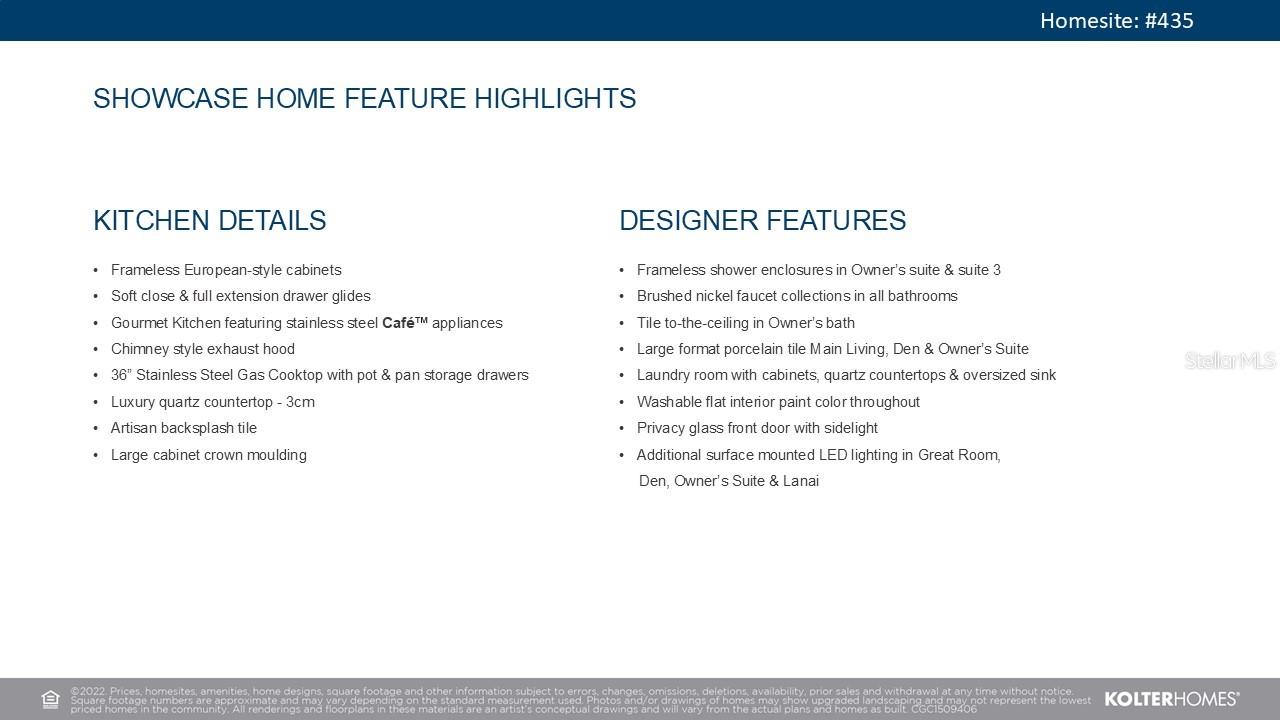1280x720 pixels.
Task: Select the Large format porcelain tile line
Action: [x=833, y=349]
